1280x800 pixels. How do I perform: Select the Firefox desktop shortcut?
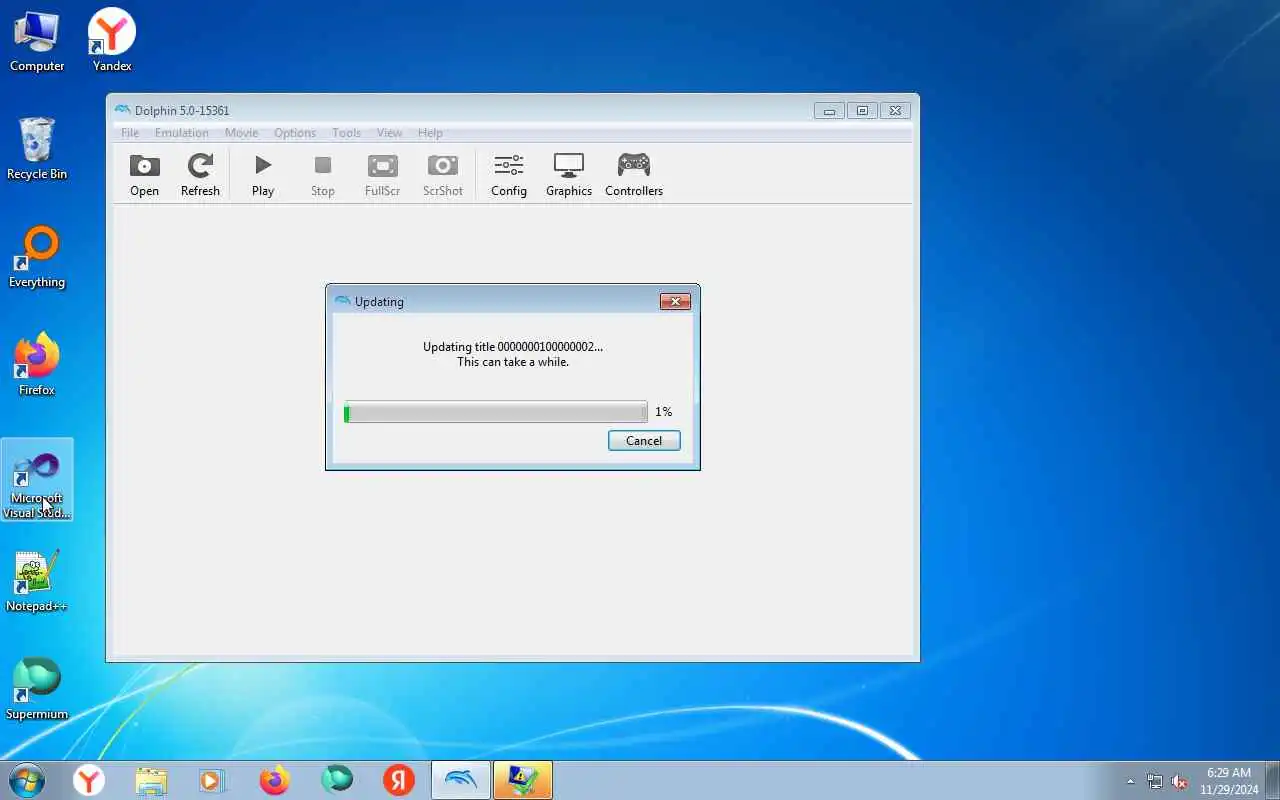(x=37, y=366)
